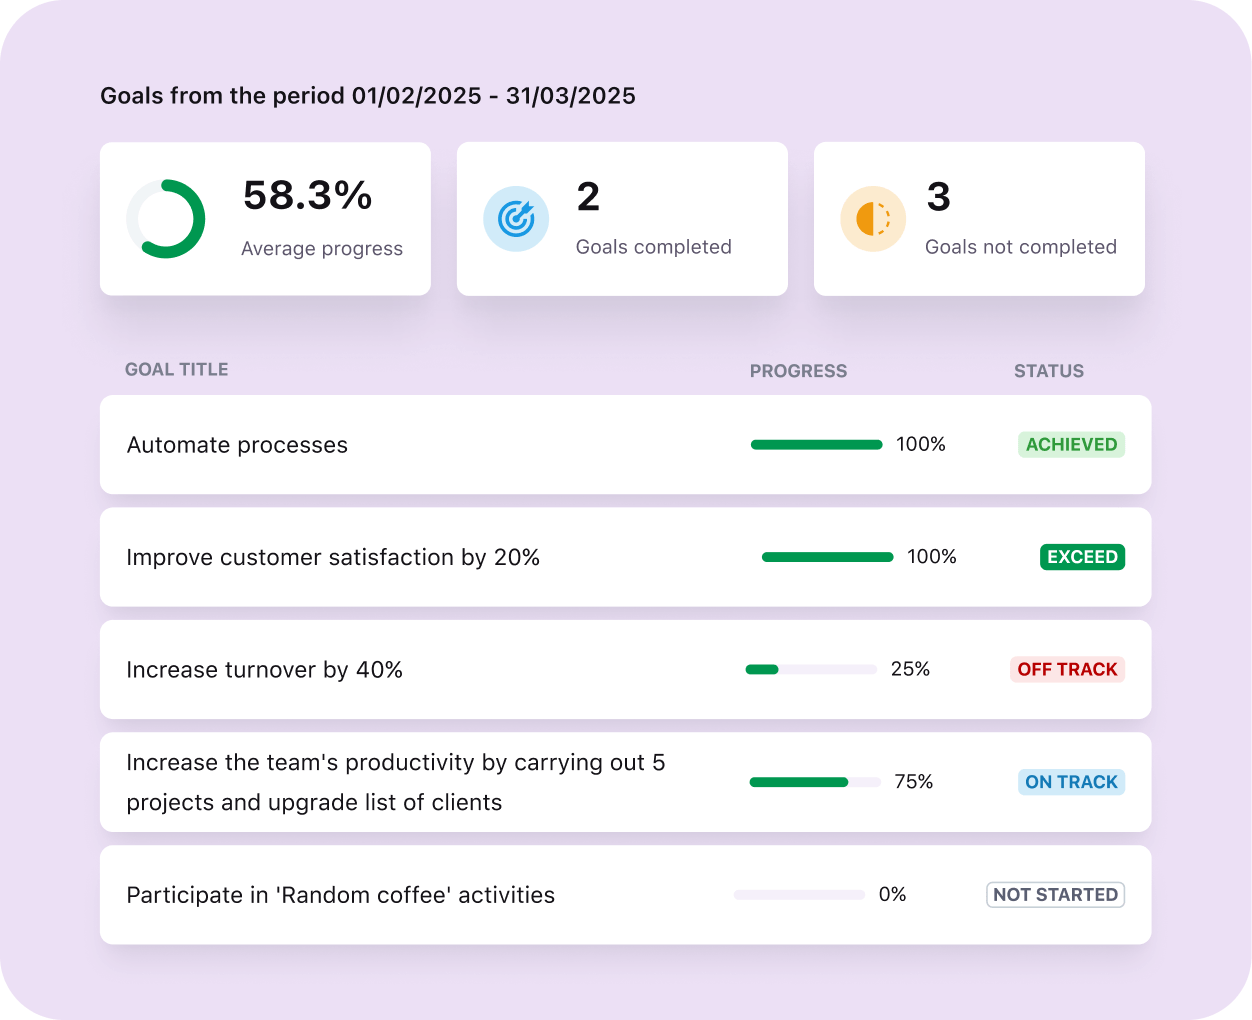The width and height of the screenshot is (1252, 1020).
Task: Click the 25% progress value
Action: pyautogui.click(x=910, y=669)
